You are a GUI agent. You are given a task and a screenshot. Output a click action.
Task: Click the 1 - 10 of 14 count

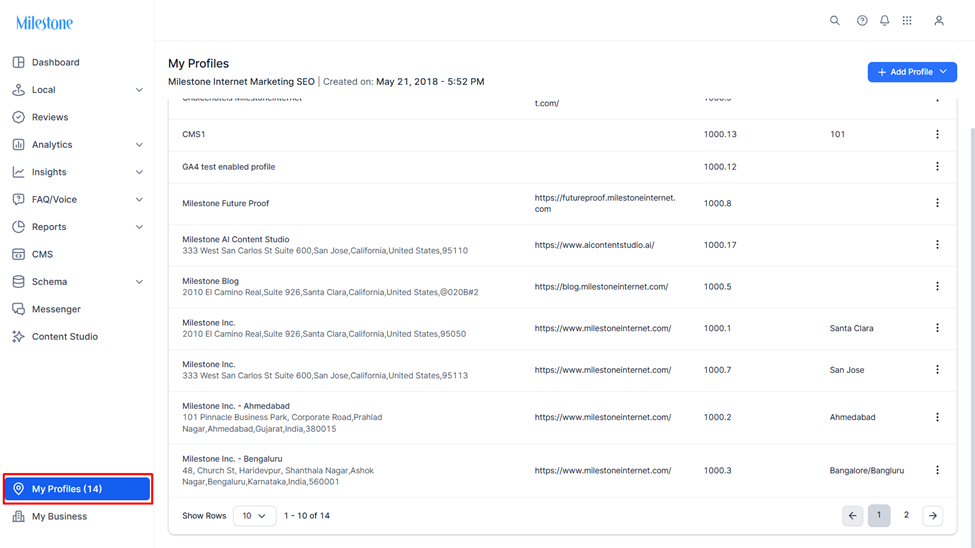point(307,516)
